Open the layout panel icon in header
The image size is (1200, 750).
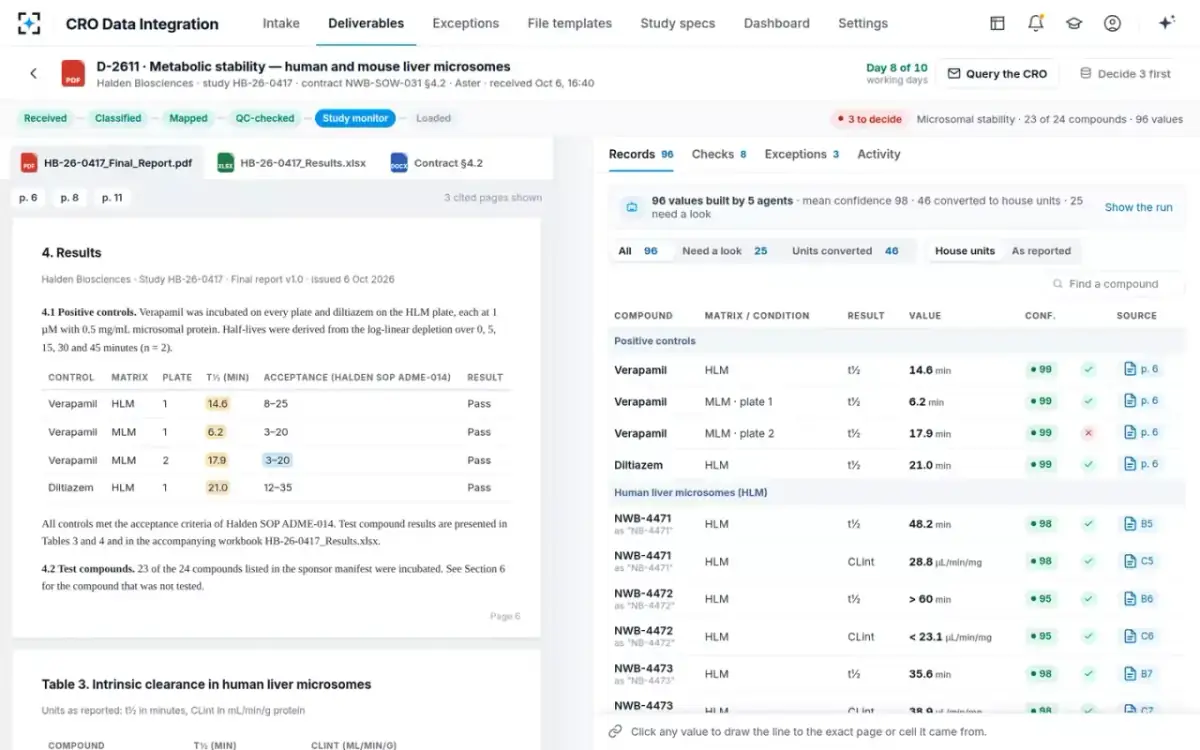click(x=997, y=23)
